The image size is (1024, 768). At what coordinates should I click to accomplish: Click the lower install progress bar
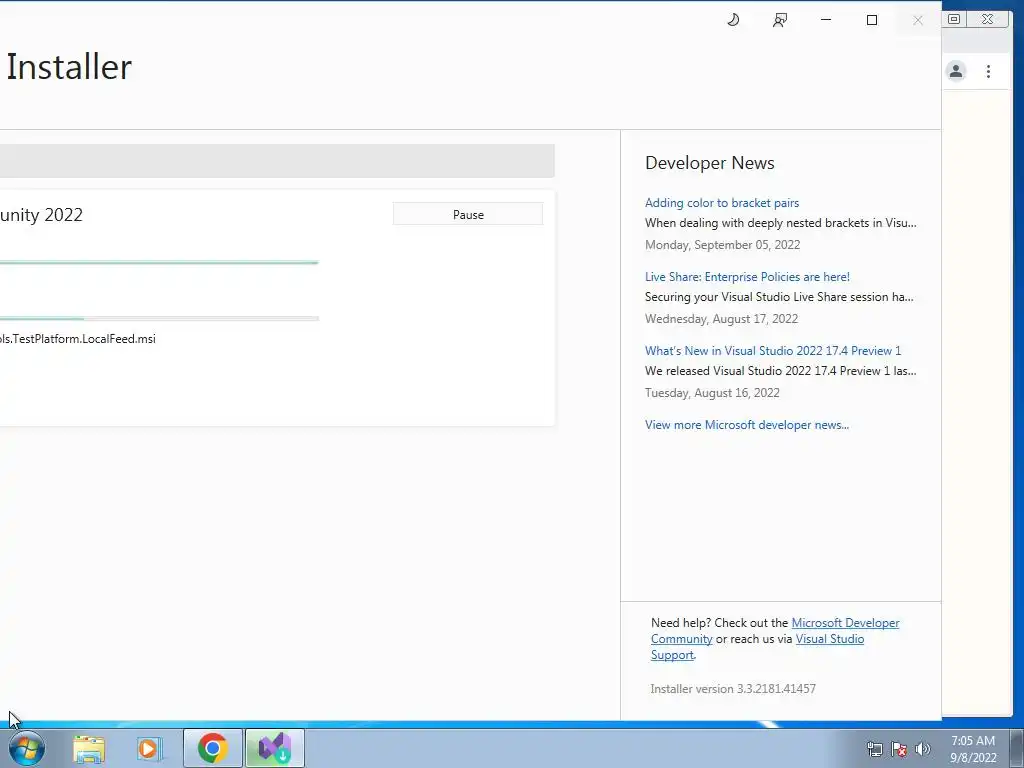(x=159, y=319)
